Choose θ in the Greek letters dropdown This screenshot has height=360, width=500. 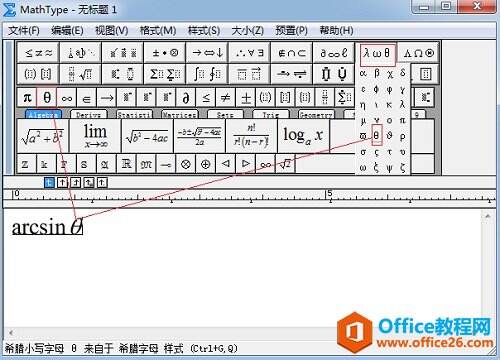pyautogui.click(x=376, y=135)
